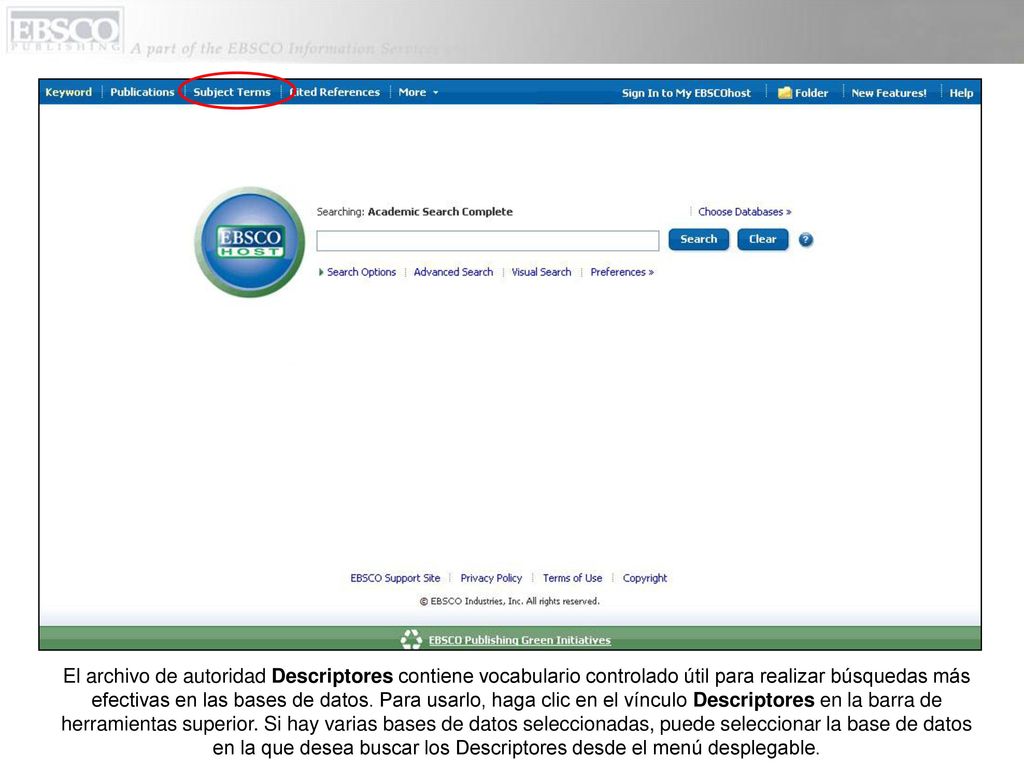The height and width of the screenshot is (768, 1024).
Task: Visit EBSCO Support Site link
Action: pyautogui.click(x=395, y=578)
